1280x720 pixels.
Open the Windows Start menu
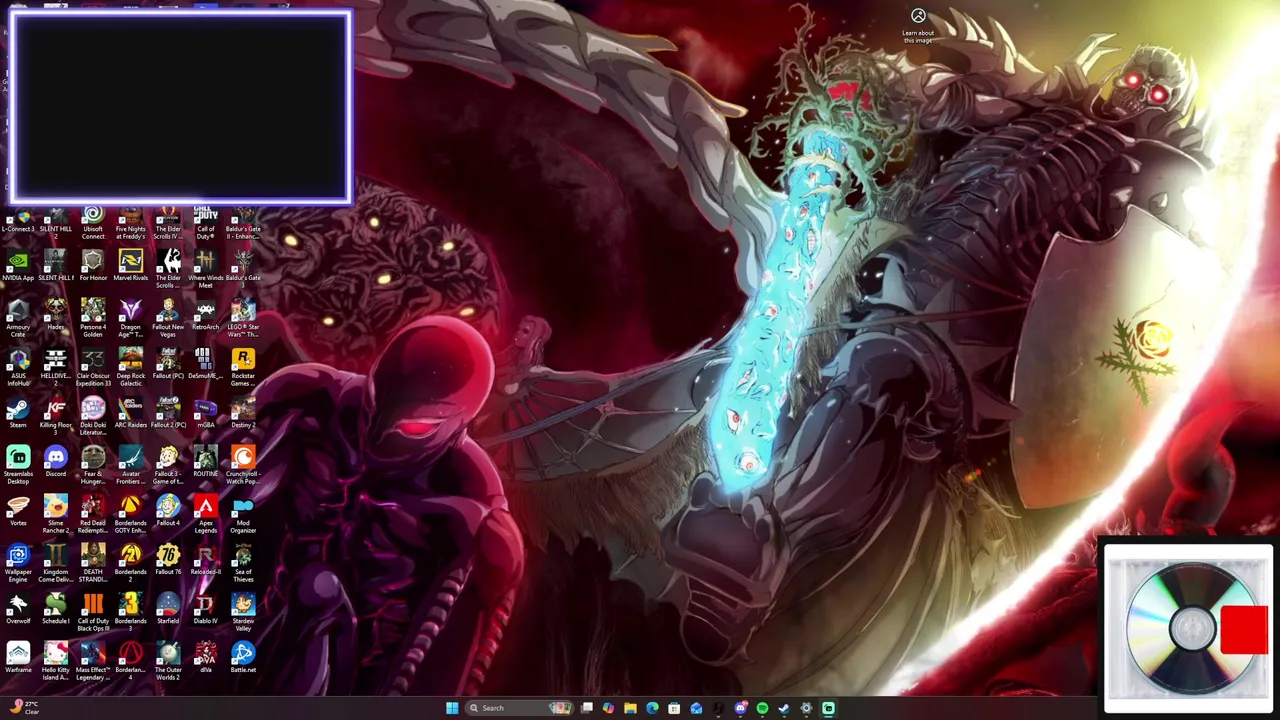[x=452, y=708]
